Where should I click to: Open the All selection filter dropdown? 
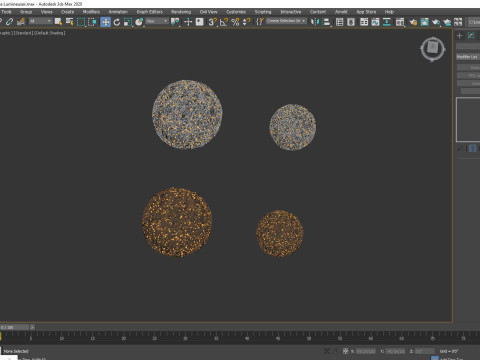point(40,21)
